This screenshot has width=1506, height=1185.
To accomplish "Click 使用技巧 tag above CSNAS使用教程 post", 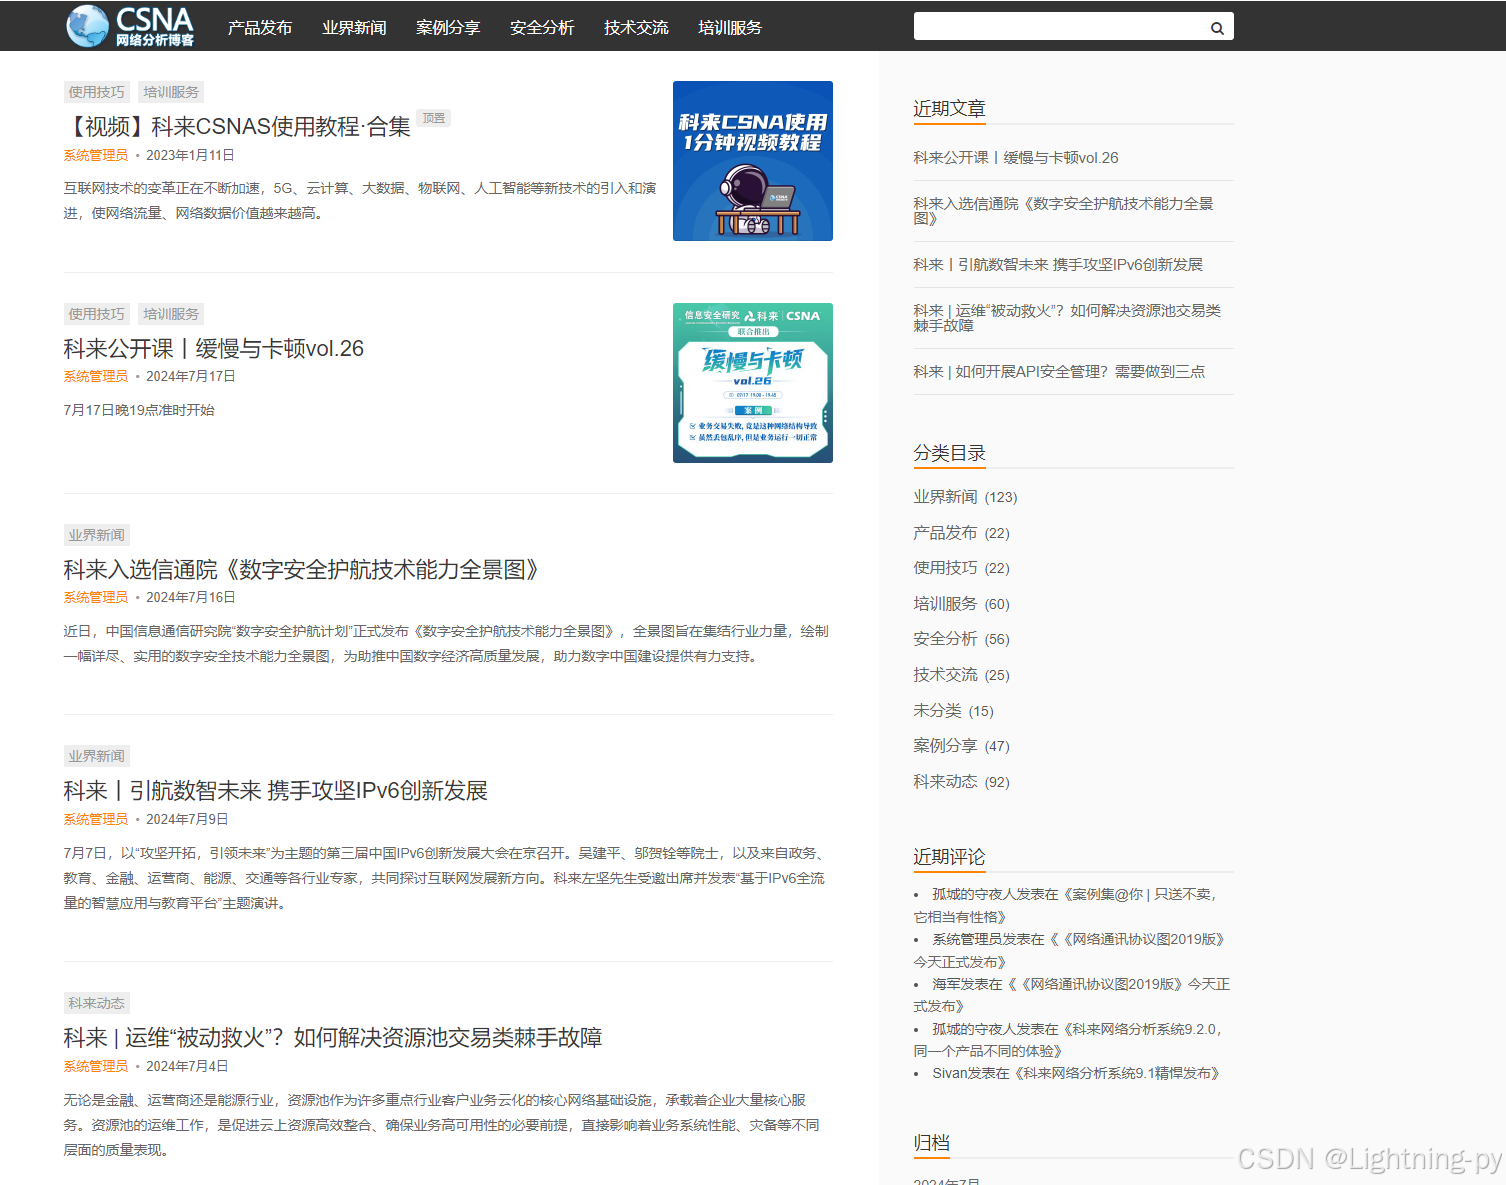I will point(97,92).
